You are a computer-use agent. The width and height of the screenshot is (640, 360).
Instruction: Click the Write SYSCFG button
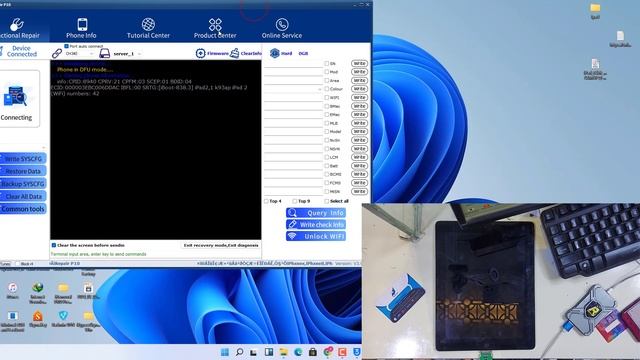pos(23,158)
